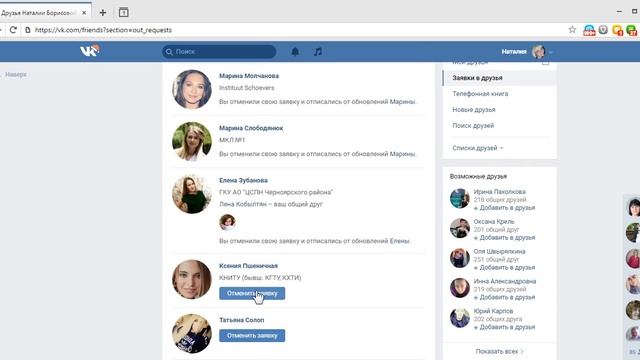640x360 pixels.
Task: Open Наталия profile menu dropdown
Action: (551, 52)
